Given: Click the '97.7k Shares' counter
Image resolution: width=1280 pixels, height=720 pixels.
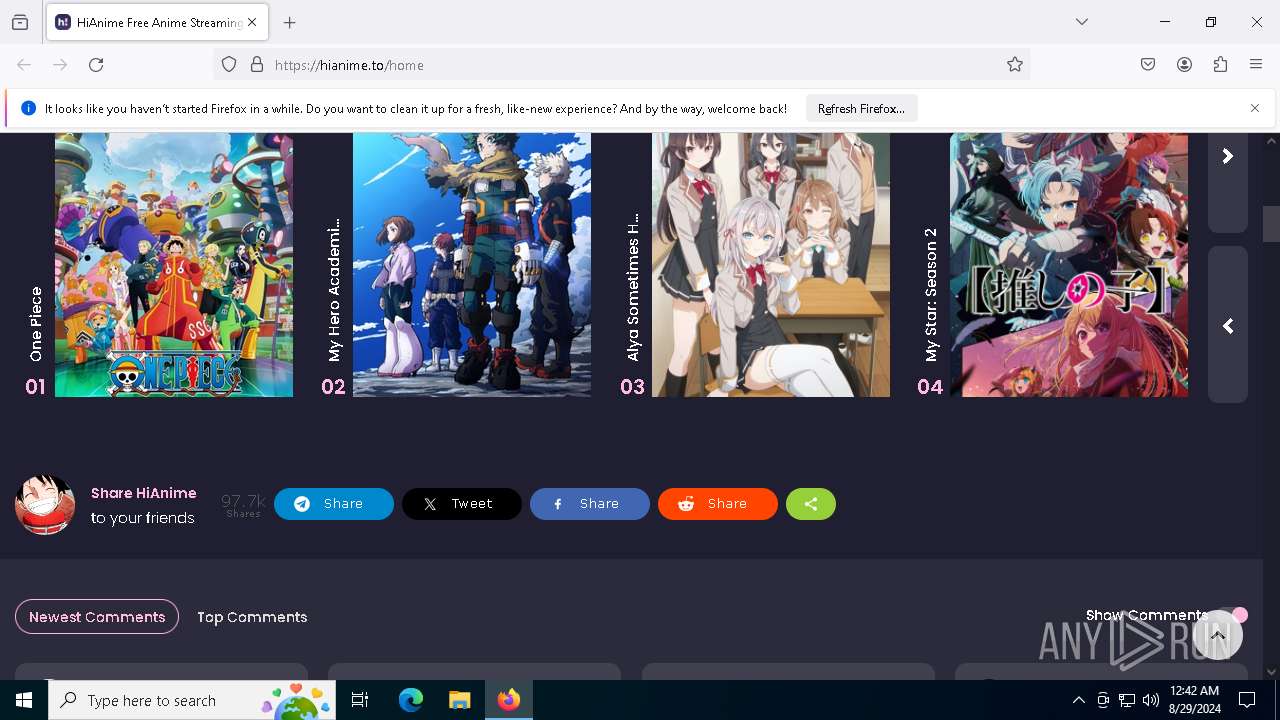Looking at the screenshot, I should (243, 505).
